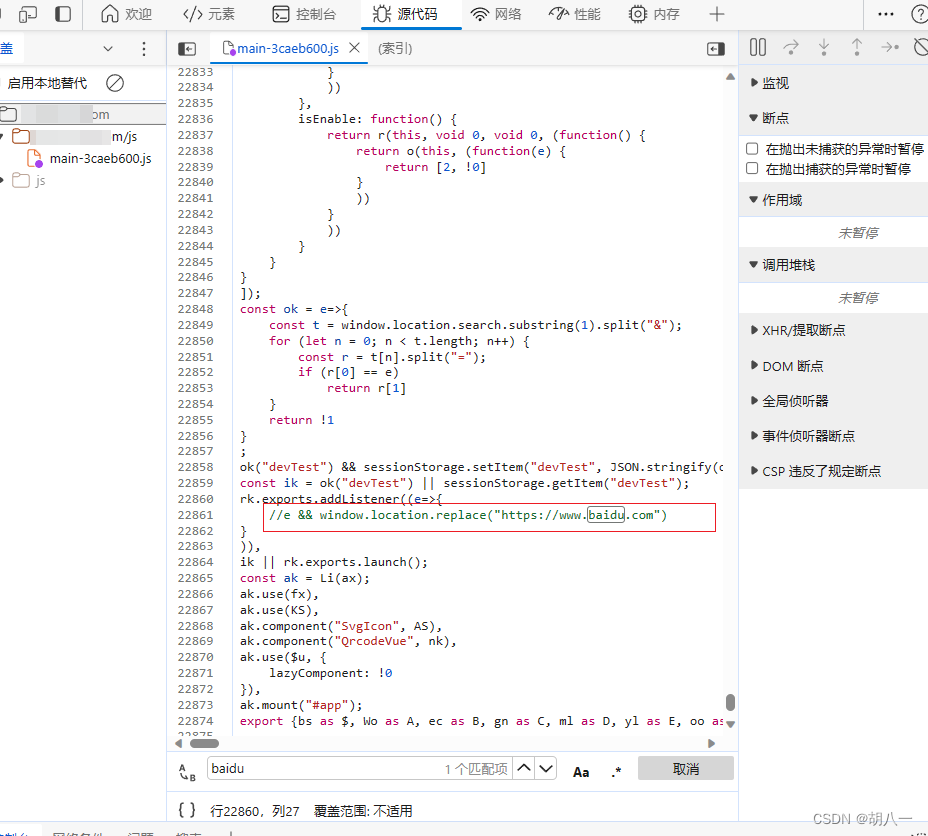Click horizontal scrollbar thumb in editor
The image size is (928, 836).
pos(204,744)
